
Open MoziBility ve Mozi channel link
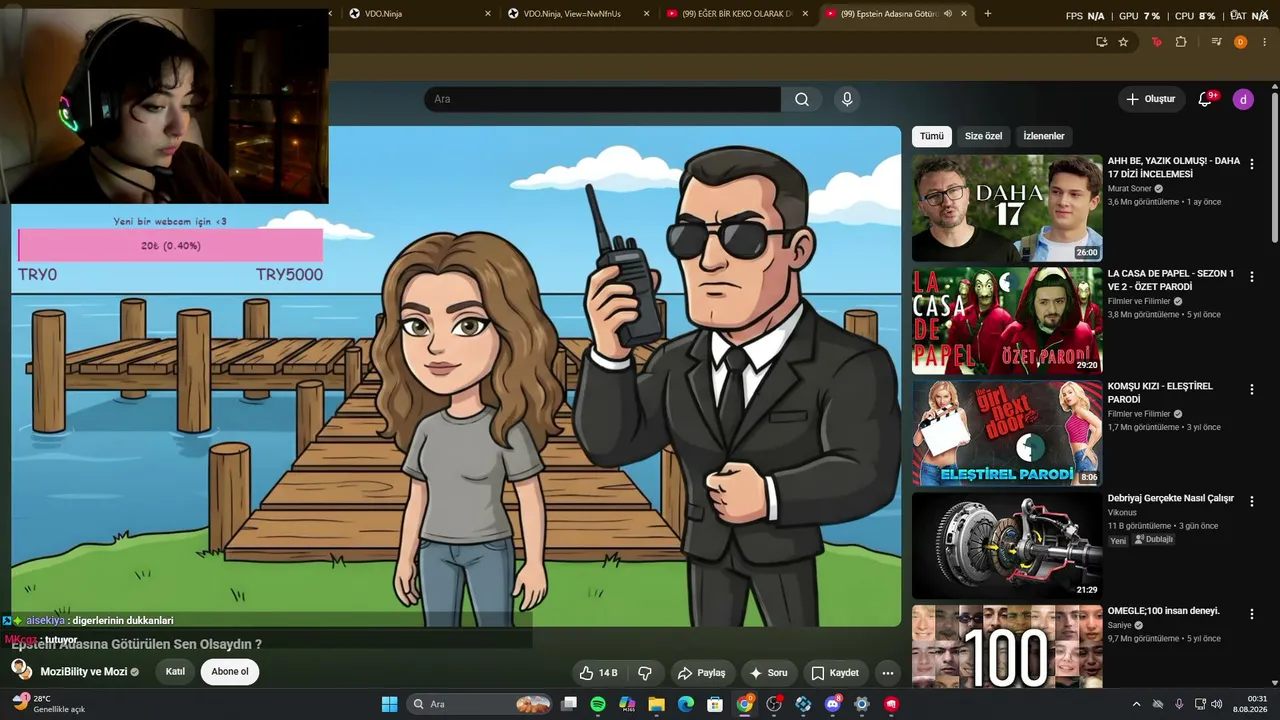point(84,672)
